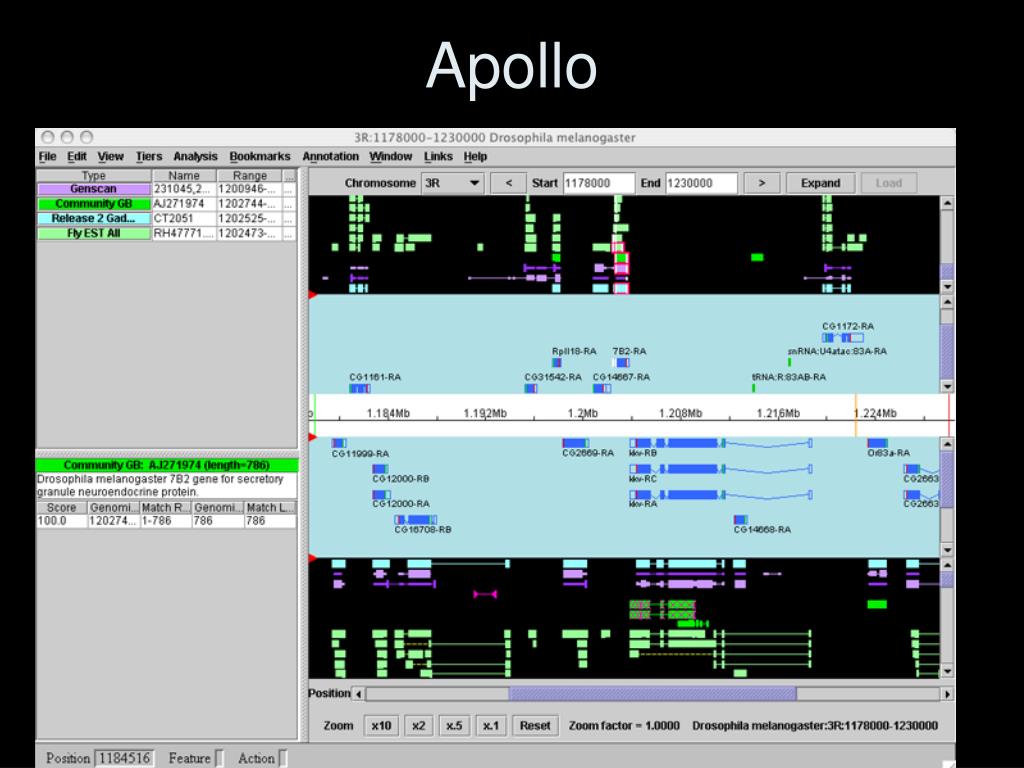The image size is (1024, 768).
Task: Open the Window menu
Action: click(391, 157)
